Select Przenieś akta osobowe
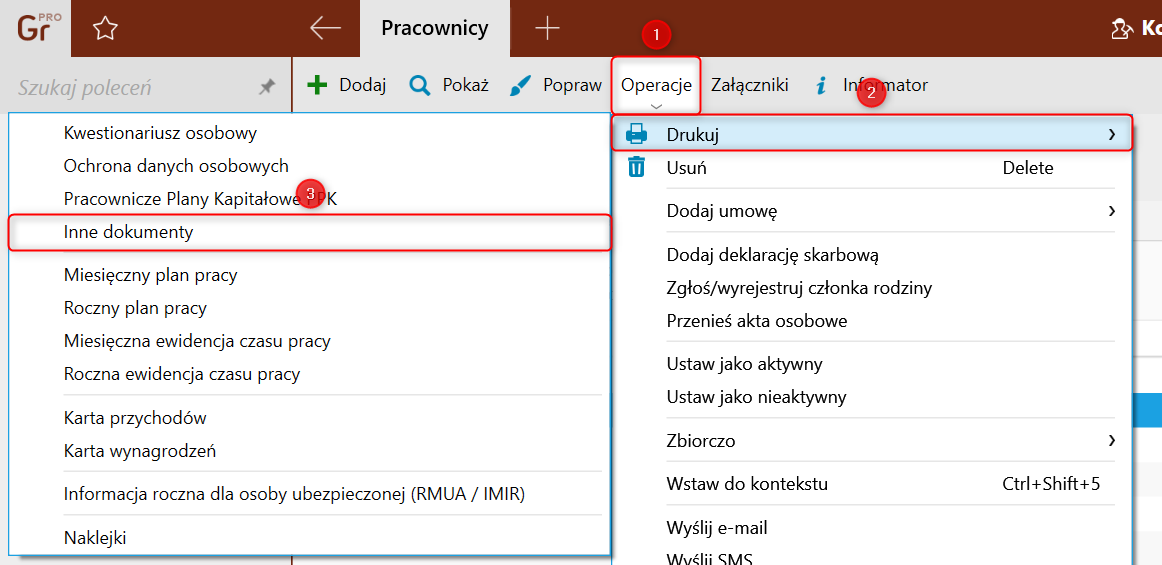 pyautogui.click(x=872, y=321)
